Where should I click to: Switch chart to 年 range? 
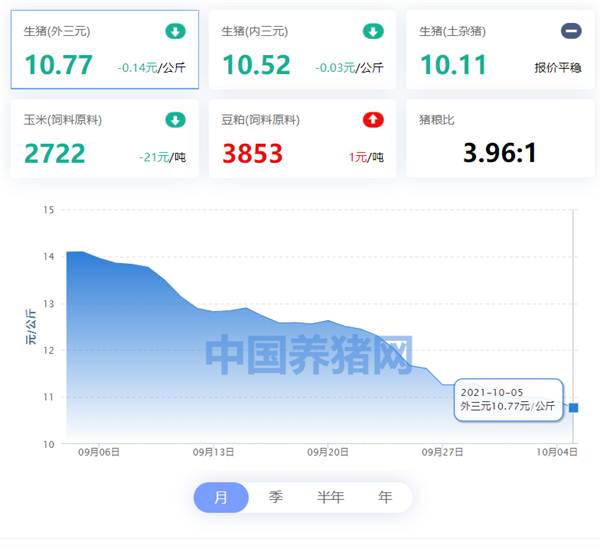[x=385, y=497]
